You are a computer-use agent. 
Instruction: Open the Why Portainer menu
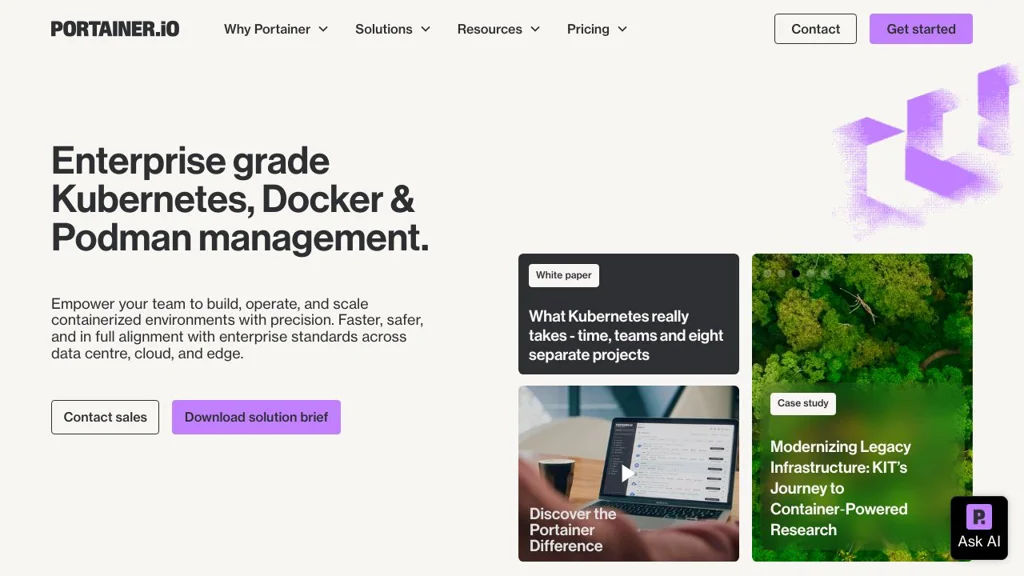(267, 29)
